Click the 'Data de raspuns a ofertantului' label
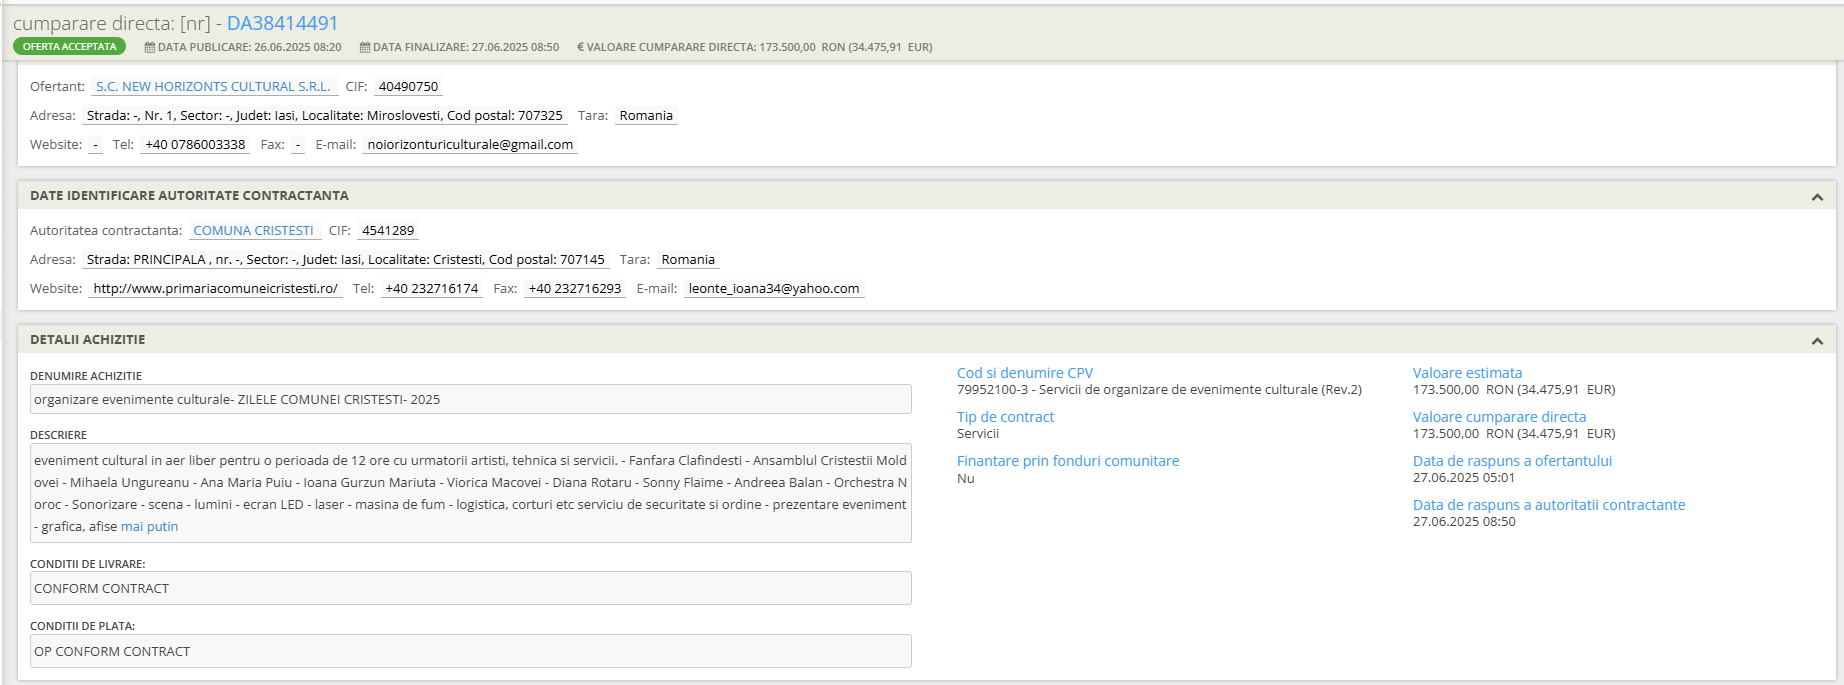Viewport: 1844px width, 685px height. point(1512,461)
